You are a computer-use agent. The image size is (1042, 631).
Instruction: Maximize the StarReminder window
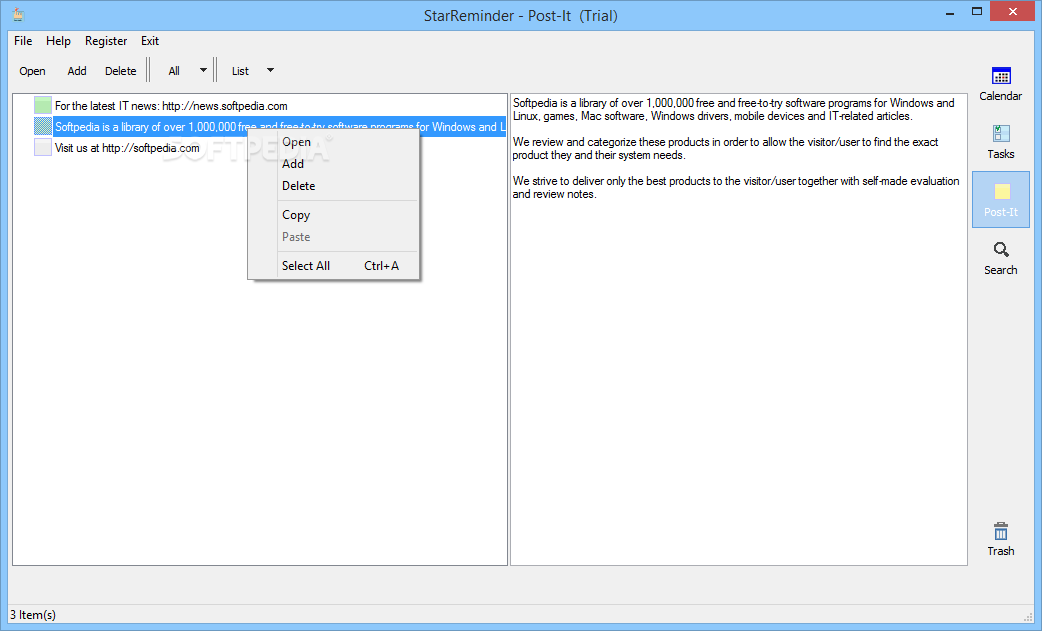(x=977, y=11)
